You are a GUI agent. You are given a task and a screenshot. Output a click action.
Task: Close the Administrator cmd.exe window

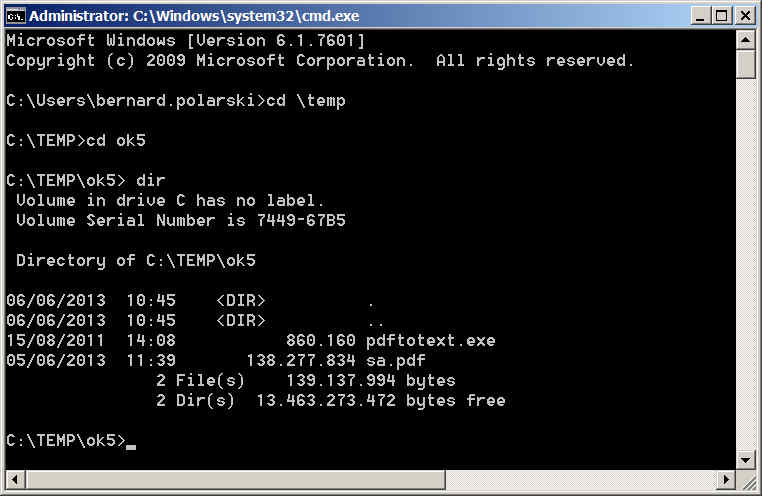tap(744, 15)
